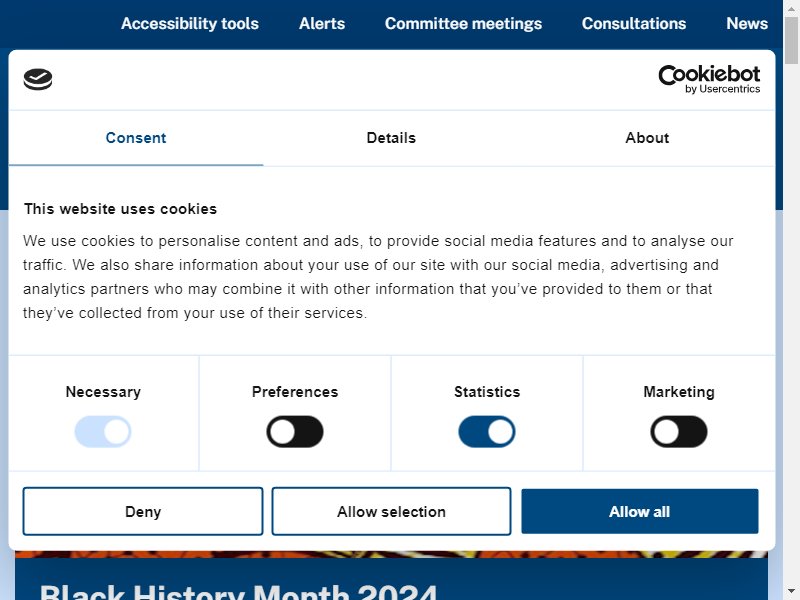
Task: Click the Marketing category label
Action: point(679,392)
